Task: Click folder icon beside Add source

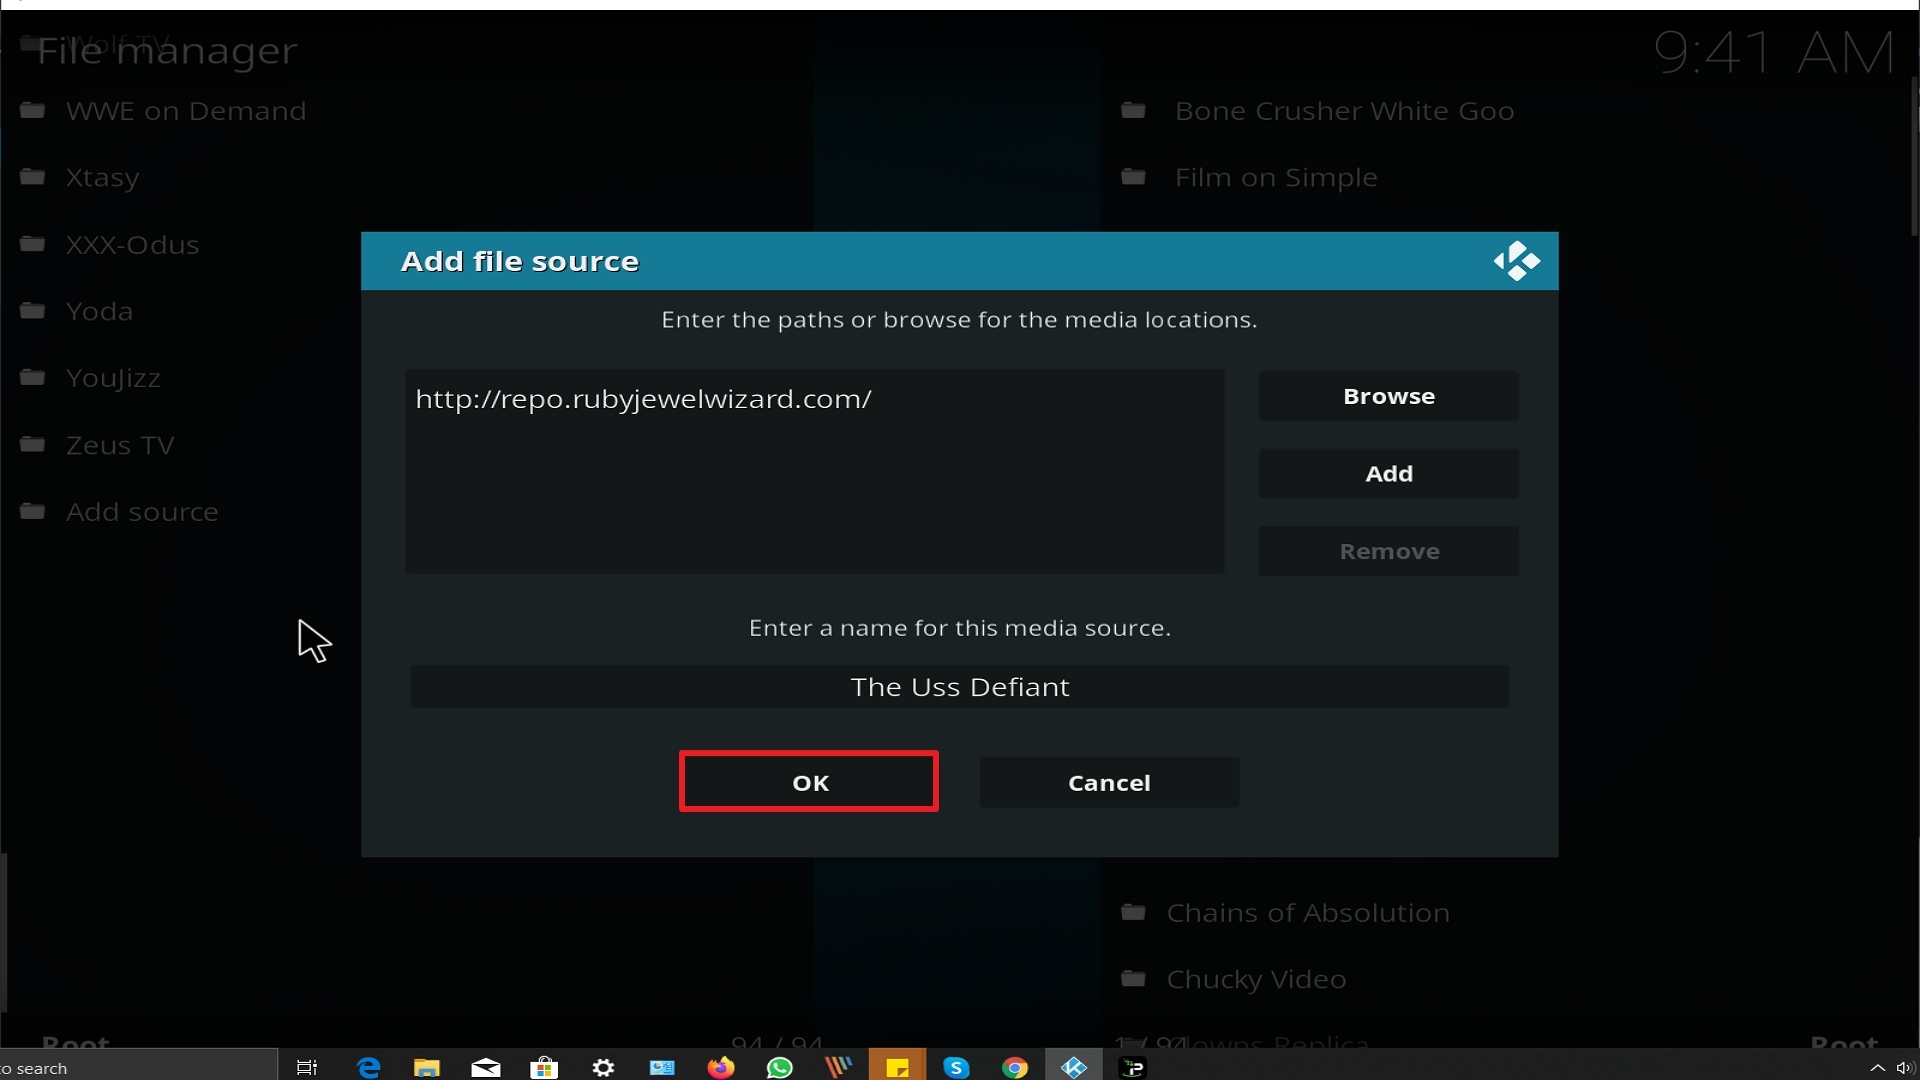Action: (x=33, y=511)
